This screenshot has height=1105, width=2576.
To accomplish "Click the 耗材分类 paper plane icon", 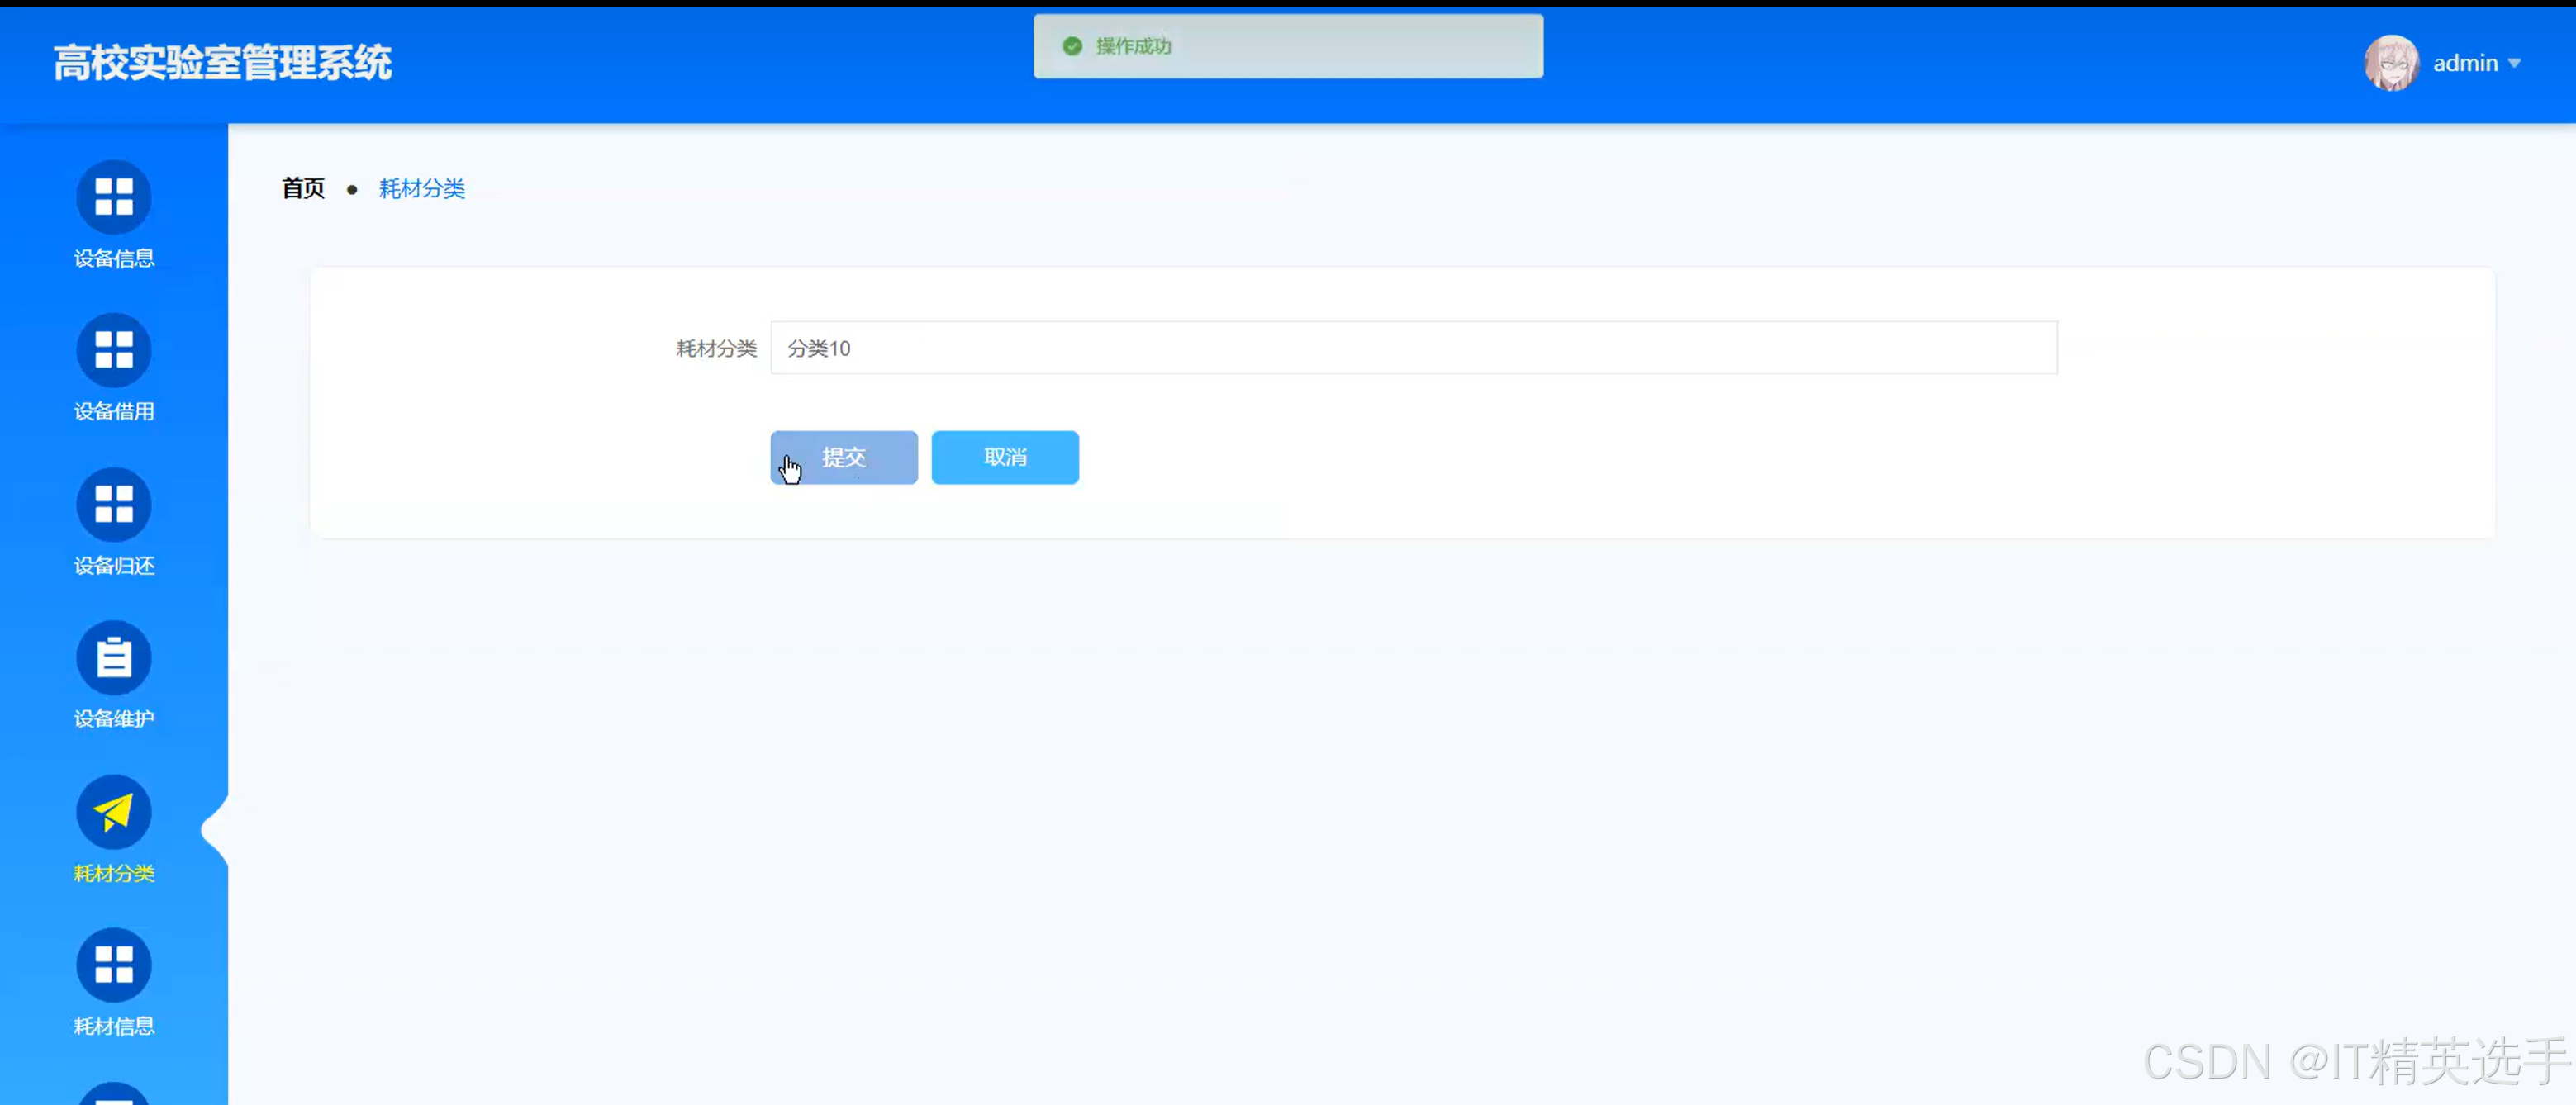I will click(114, 812).
